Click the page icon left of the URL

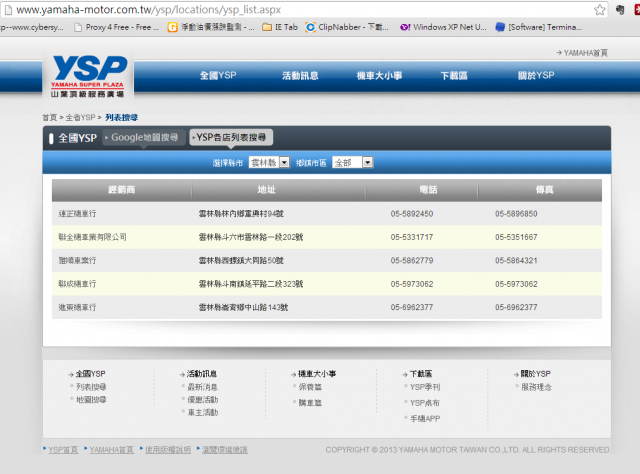pyautogui.click(x=8, y=9)
